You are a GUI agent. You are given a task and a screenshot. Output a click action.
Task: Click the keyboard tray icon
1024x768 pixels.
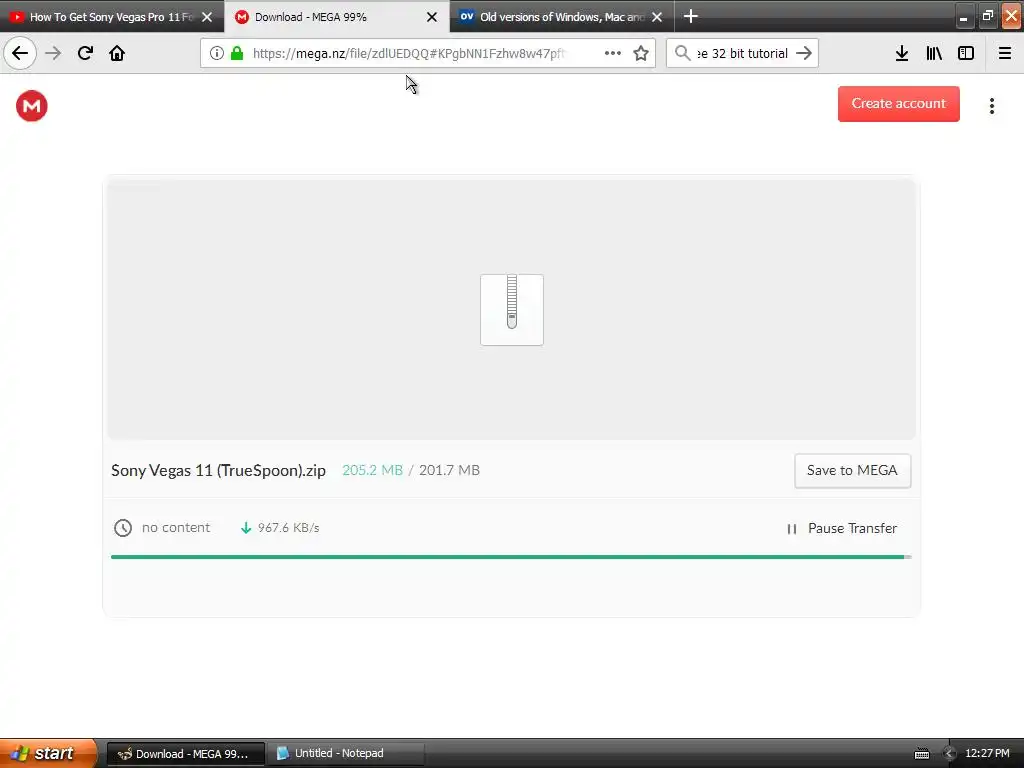tap(921, 754)
